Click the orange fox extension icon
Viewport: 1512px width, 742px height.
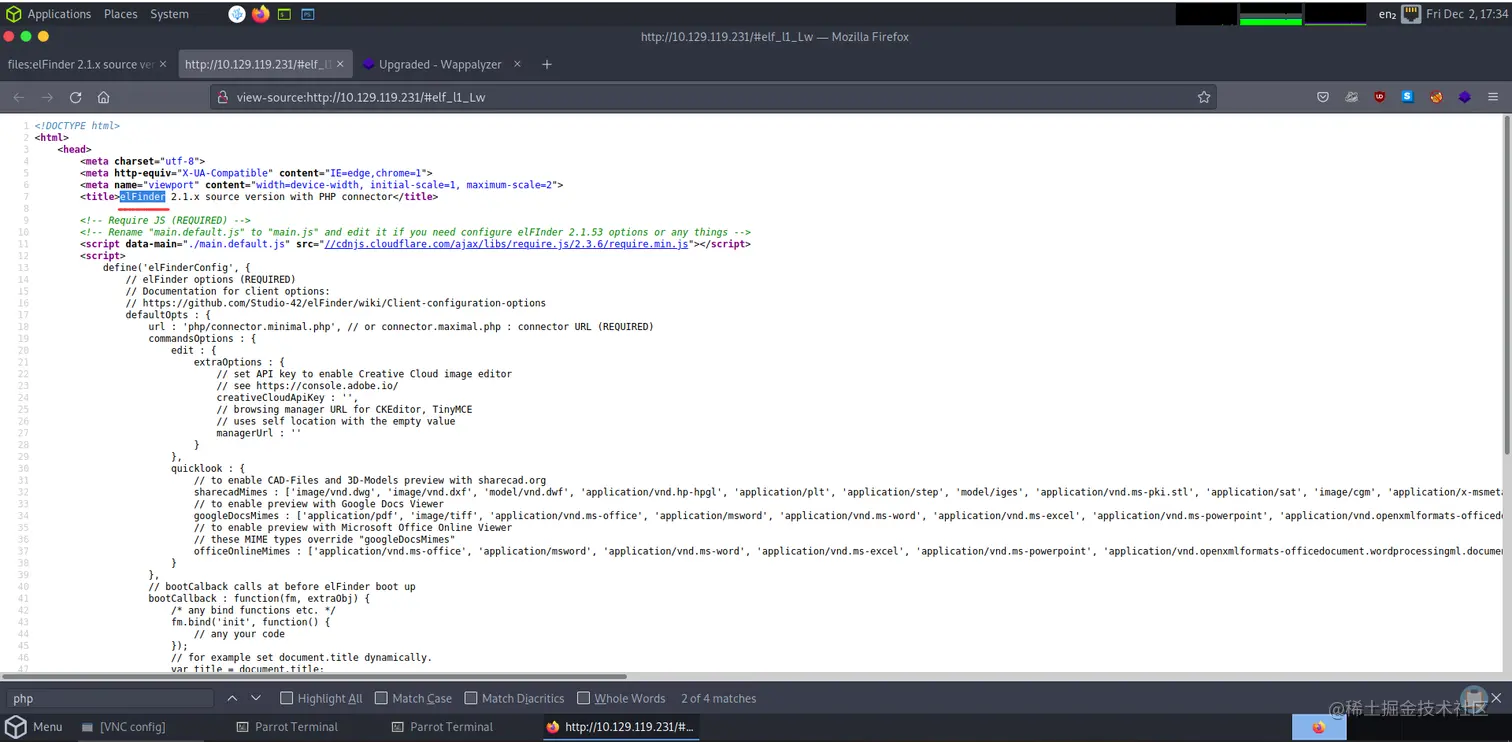pyautogui.click(x=1436, y=97)
